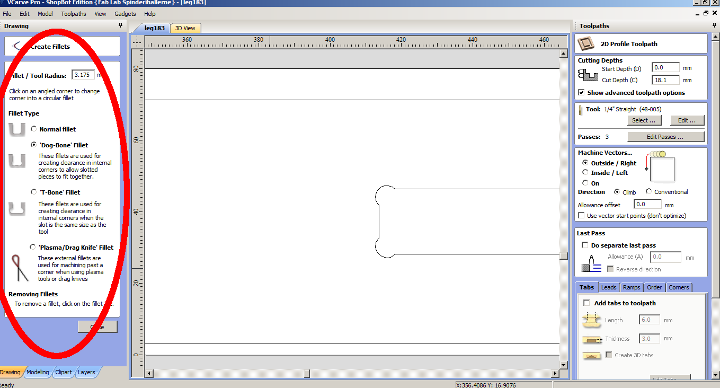Set direction to Conventional
Screen dimensions: 720x388
click(x=648, y=191)
